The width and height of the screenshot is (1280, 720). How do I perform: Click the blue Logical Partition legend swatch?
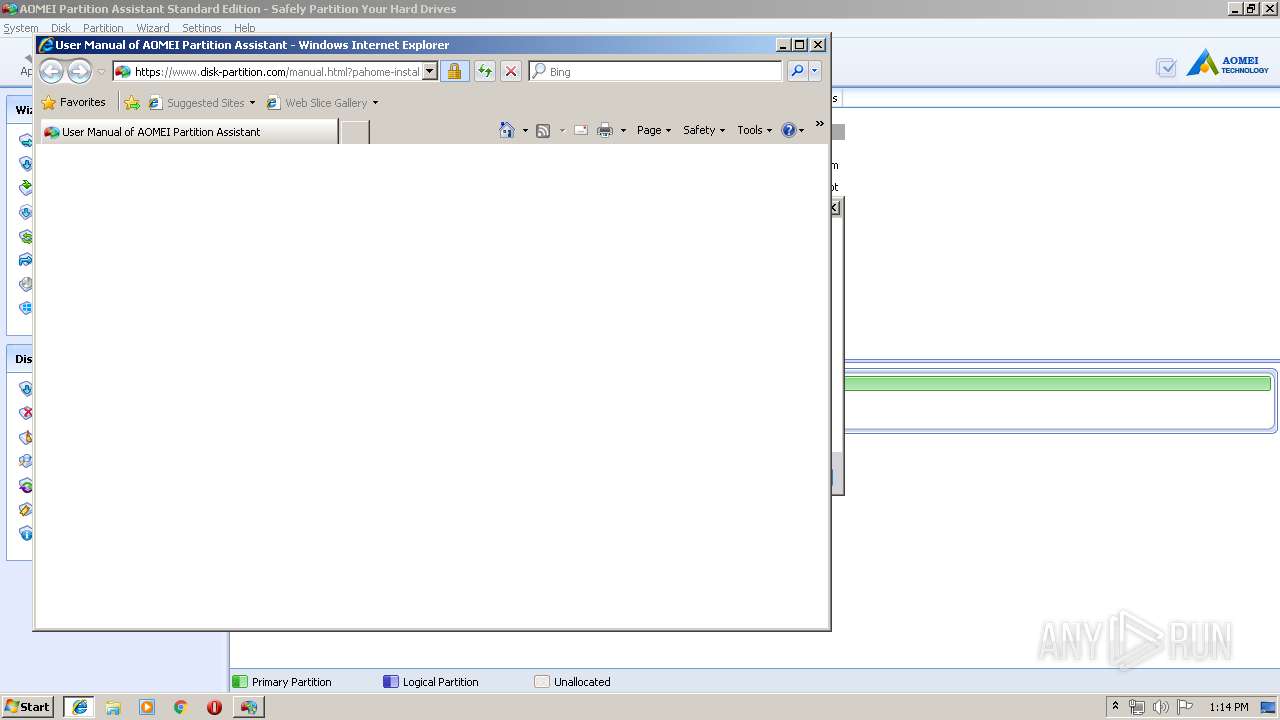pyautogui.click(x=391, y=682)
